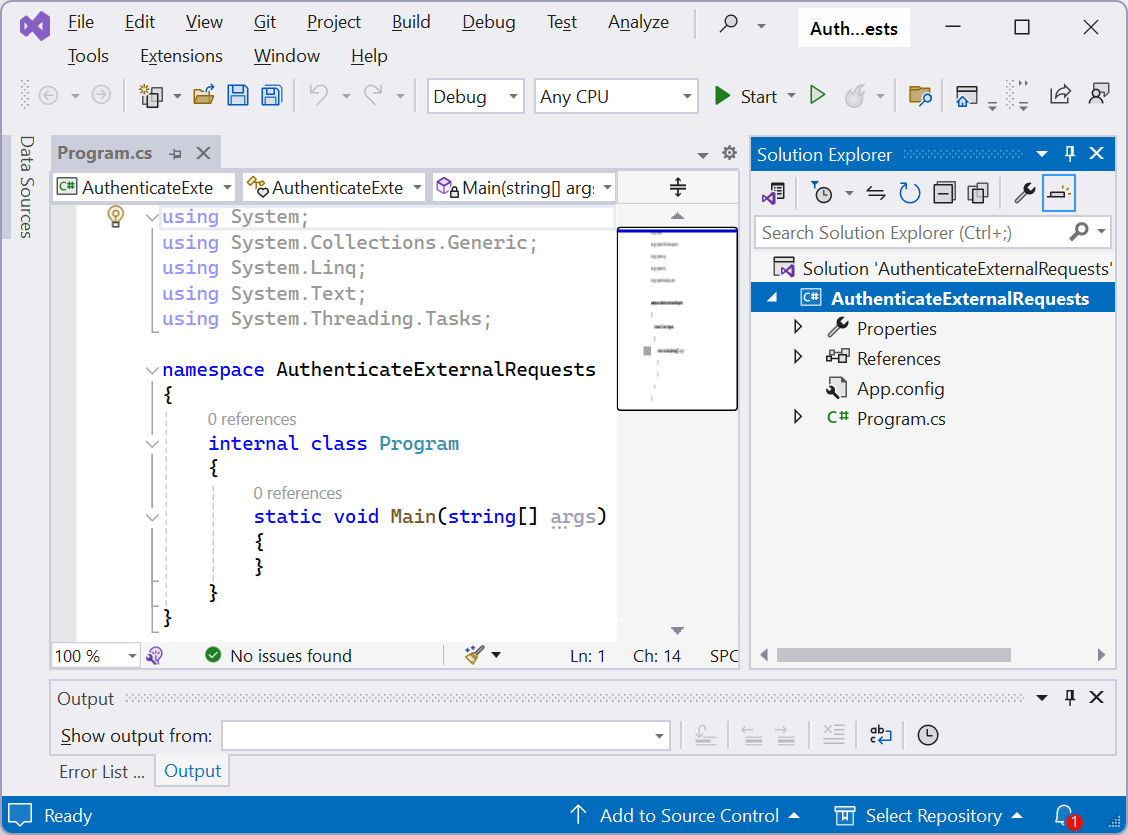Screen dimensions: 1128x835
Task: Sync with Active Document in Solution Explorer
Action: coord(875,193)
